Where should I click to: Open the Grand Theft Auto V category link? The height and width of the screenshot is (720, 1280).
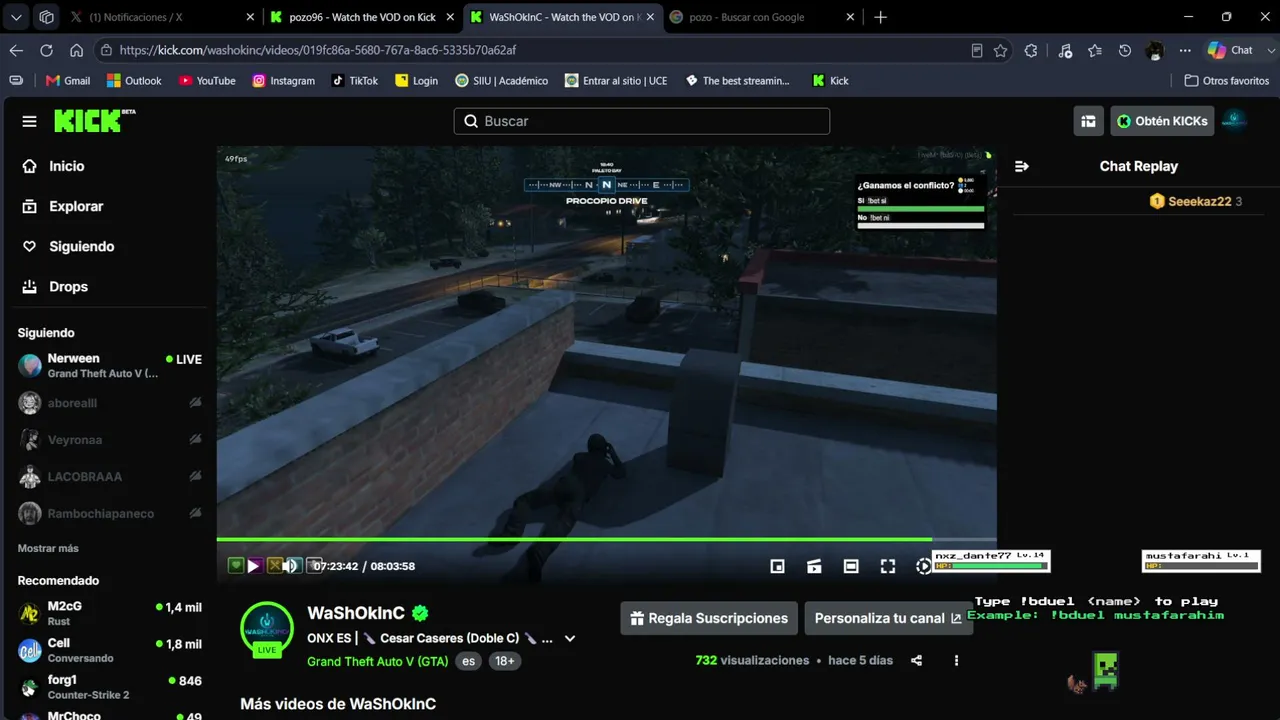pos(377,661)
